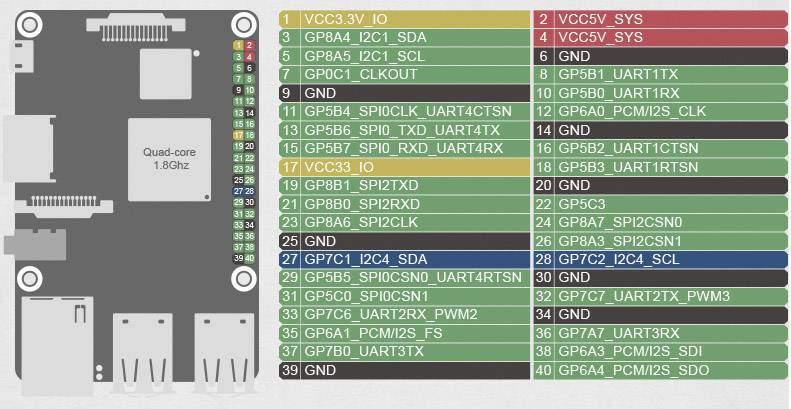Open pin 7 GP0C1_CLKOUT entry

click(x=403, y=74)
